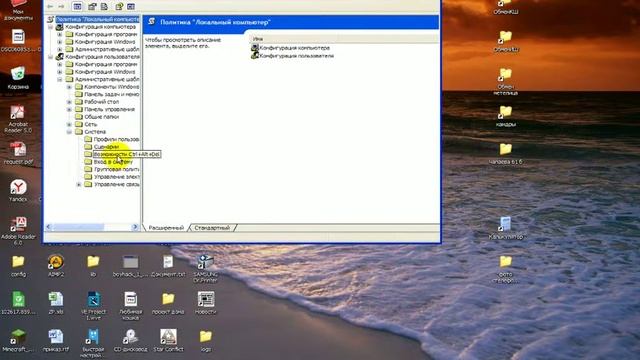Open Acrobat Reader 5.0 desktop shortcut
This screenshot has width=640, height=360.
pos(18,119)
